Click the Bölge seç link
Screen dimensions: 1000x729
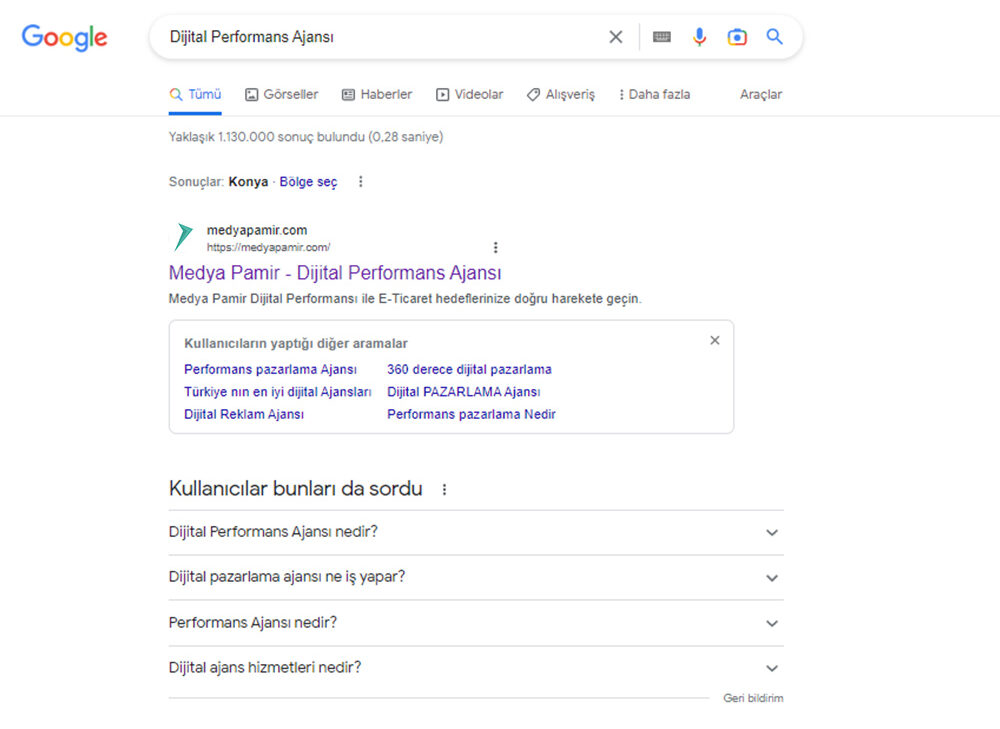[x=308, y=182]
